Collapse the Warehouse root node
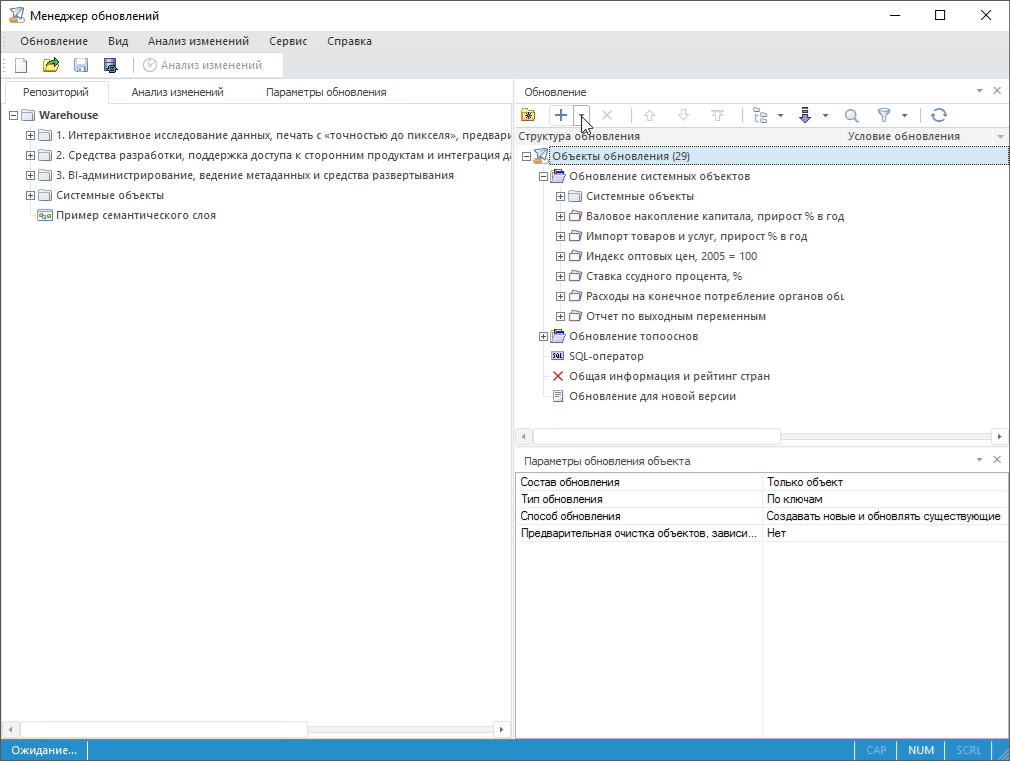 pyautogui.click(x=13, y=115)
